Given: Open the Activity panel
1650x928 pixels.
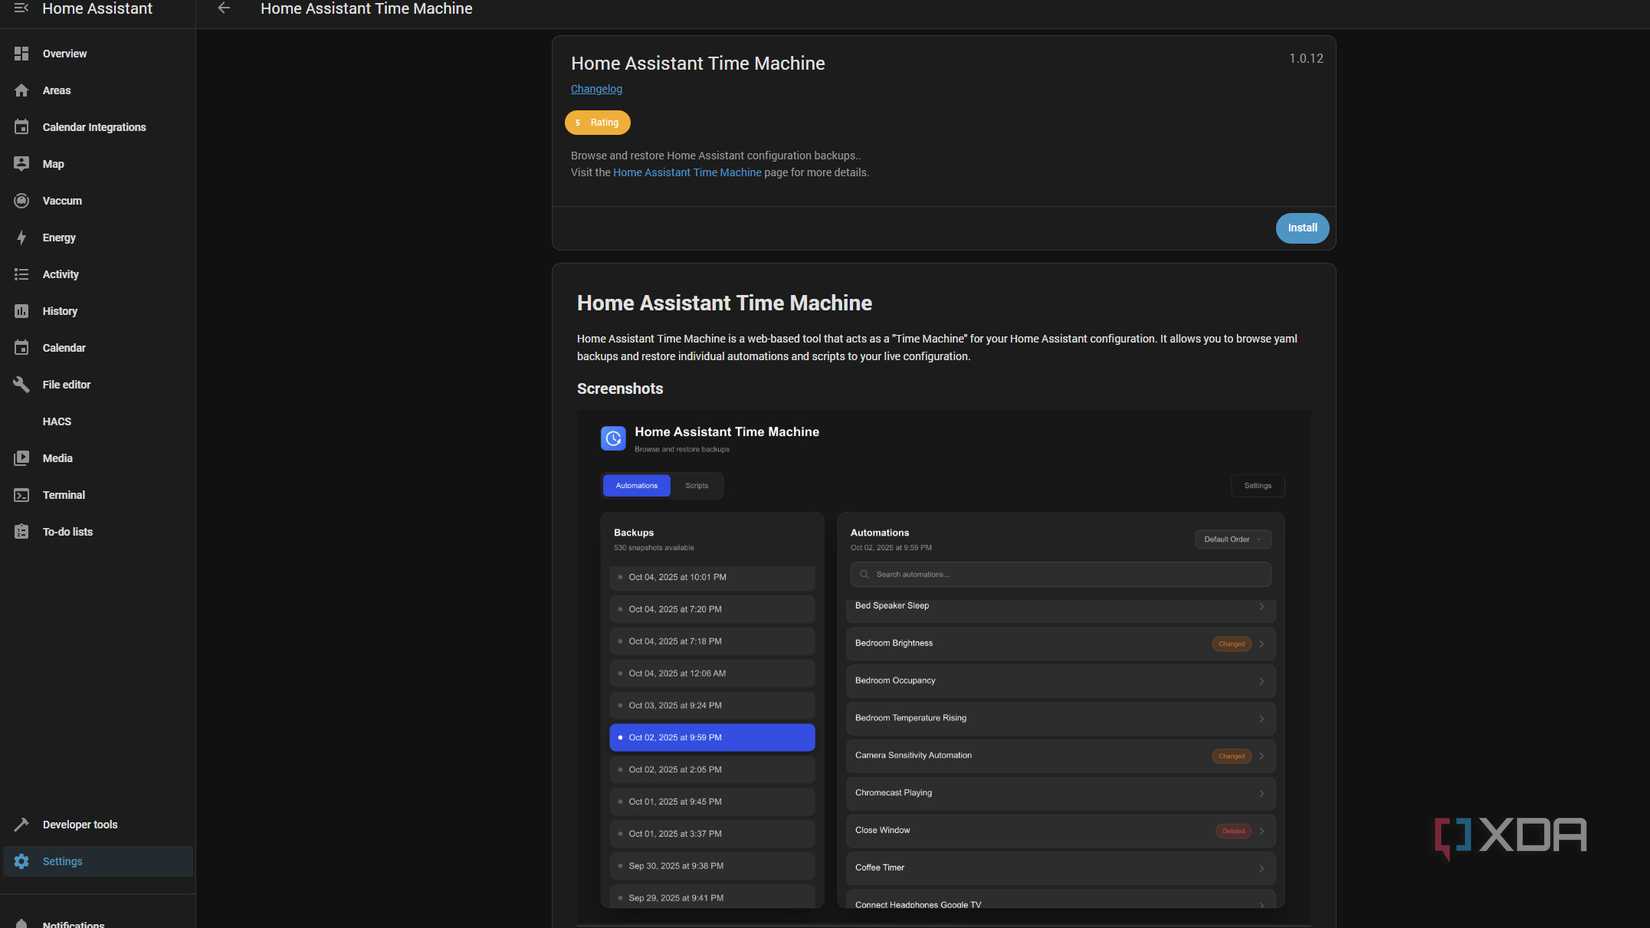Looking at the screenshot, I should pos(60,274).
